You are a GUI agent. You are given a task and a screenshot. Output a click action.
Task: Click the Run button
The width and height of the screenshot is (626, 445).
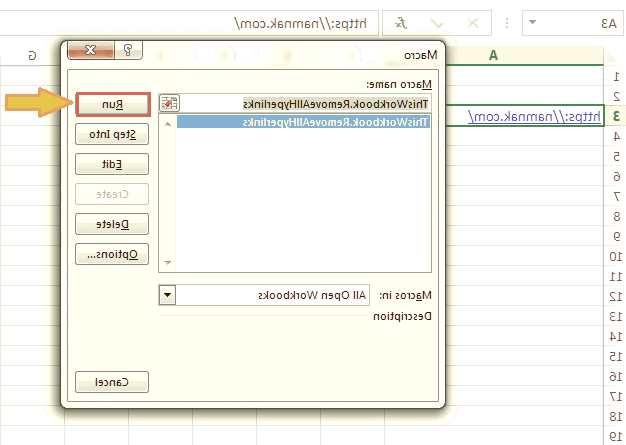(x=112, y=104)
